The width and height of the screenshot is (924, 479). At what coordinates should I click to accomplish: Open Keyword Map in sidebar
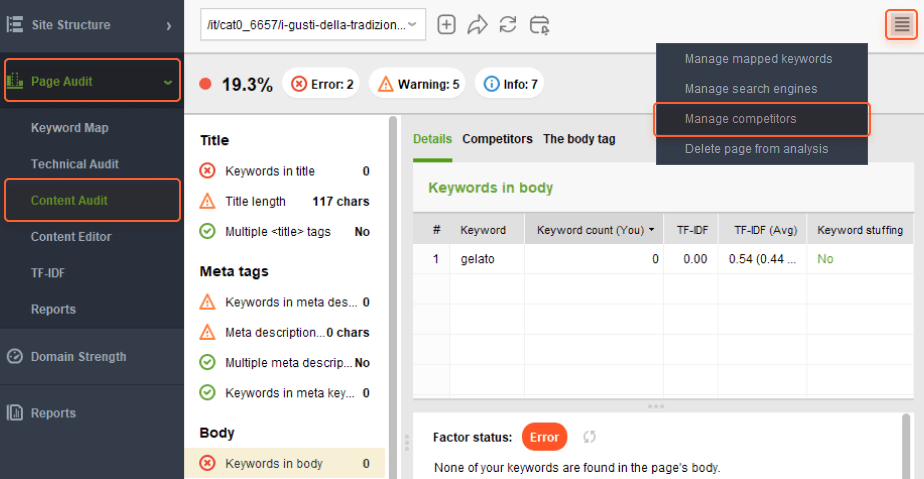[x=70, y=128]
